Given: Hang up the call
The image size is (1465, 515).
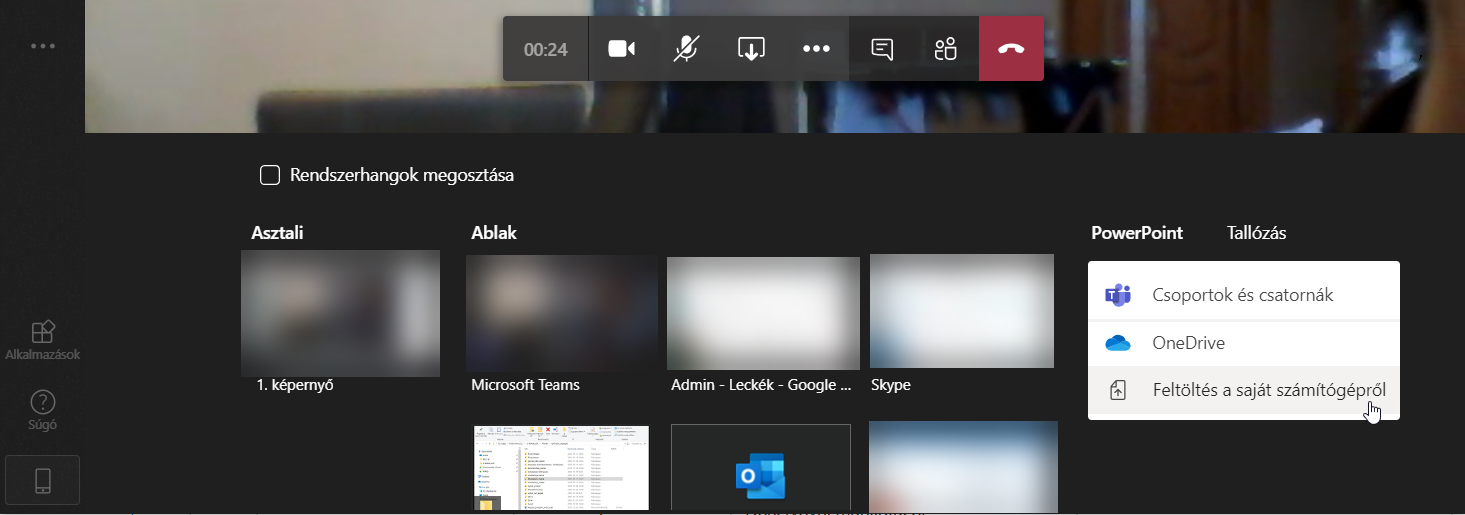Looking at the screenshot, I should (x=1011, y=49).
